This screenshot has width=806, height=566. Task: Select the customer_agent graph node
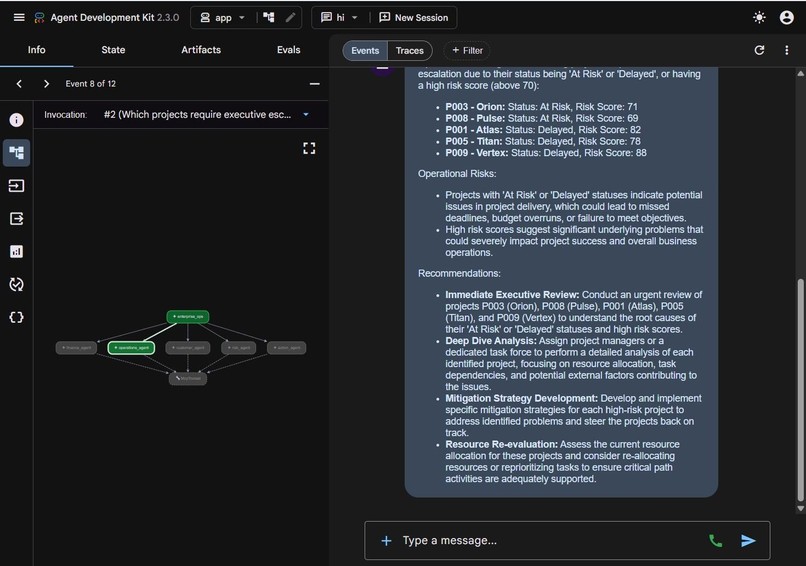pyautogui.click(x=188, y=348)
